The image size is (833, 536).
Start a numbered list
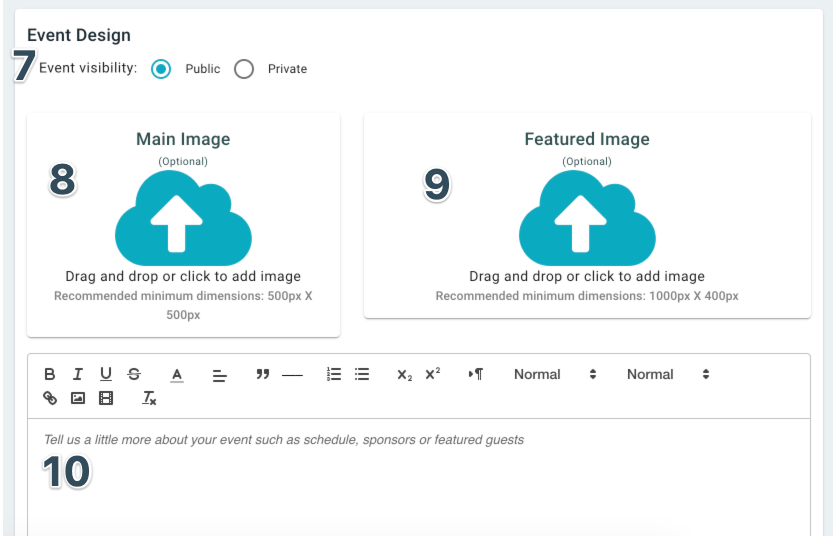tap(334, 374)
